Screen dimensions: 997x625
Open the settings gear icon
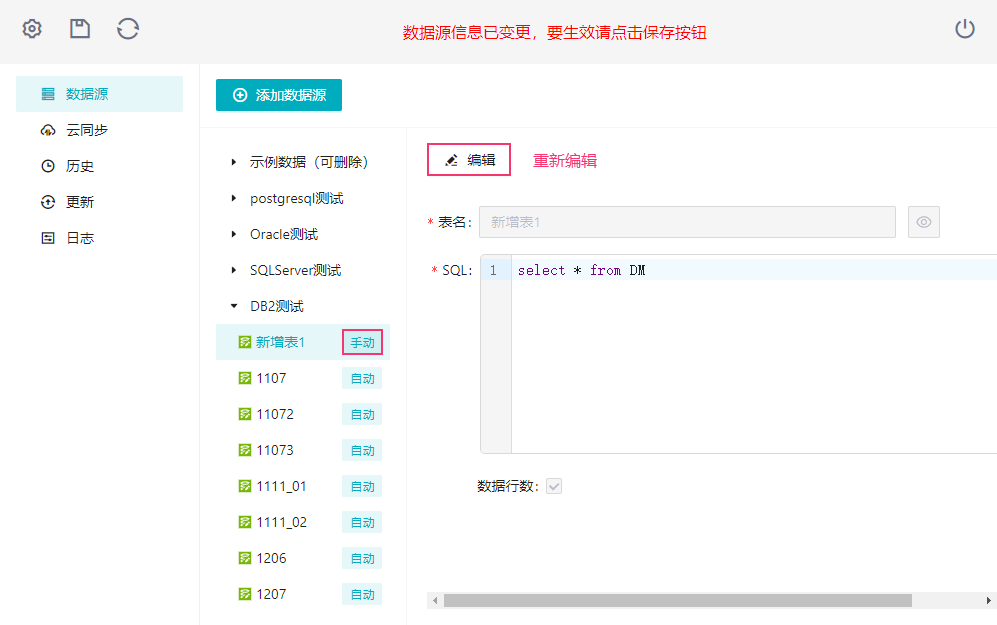[x=32, y=29]
